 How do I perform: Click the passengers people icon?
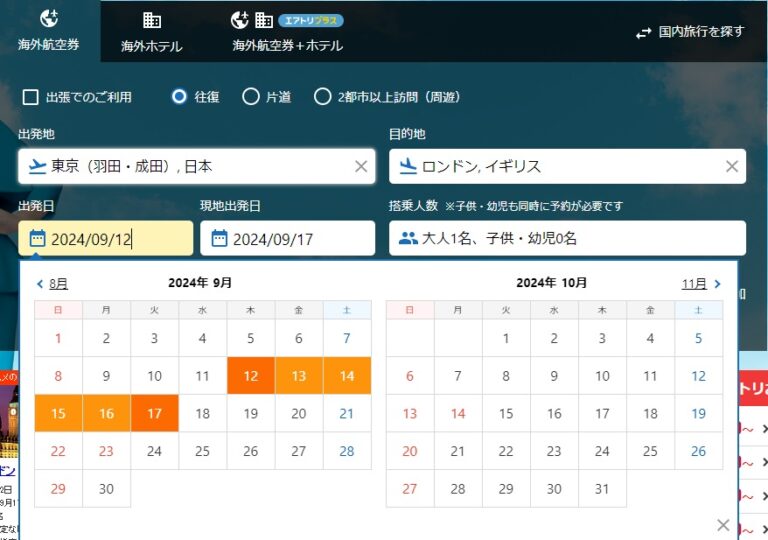point(408,239)
